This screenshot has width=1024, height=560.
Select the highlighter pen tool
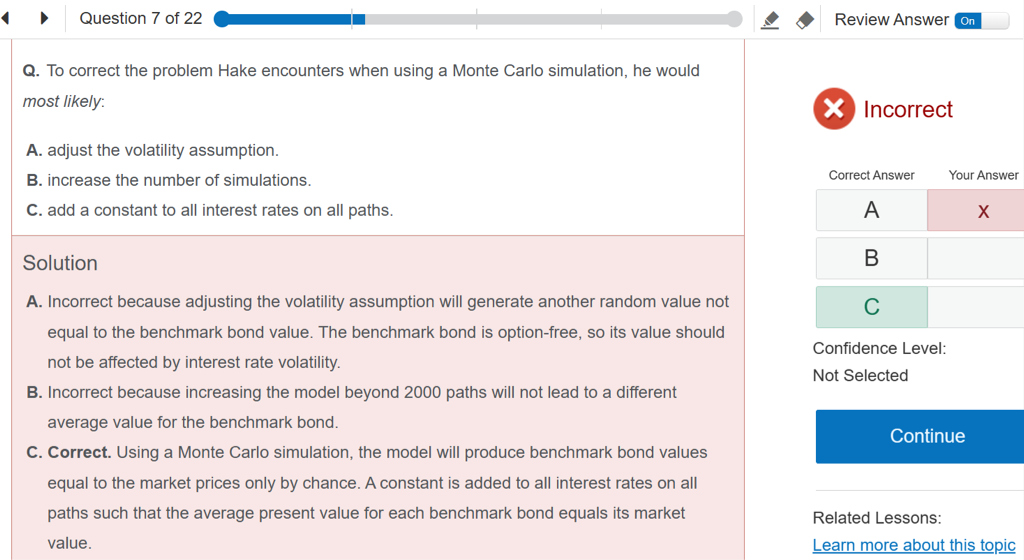point(770,20)
